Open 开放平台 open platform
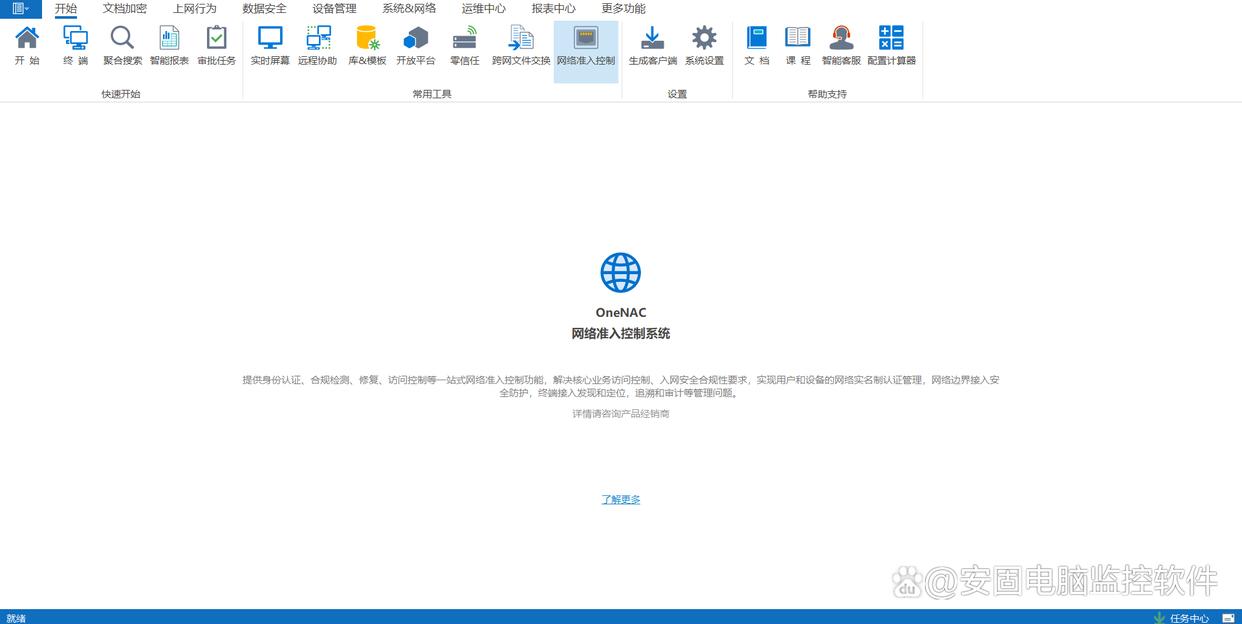 416,46
